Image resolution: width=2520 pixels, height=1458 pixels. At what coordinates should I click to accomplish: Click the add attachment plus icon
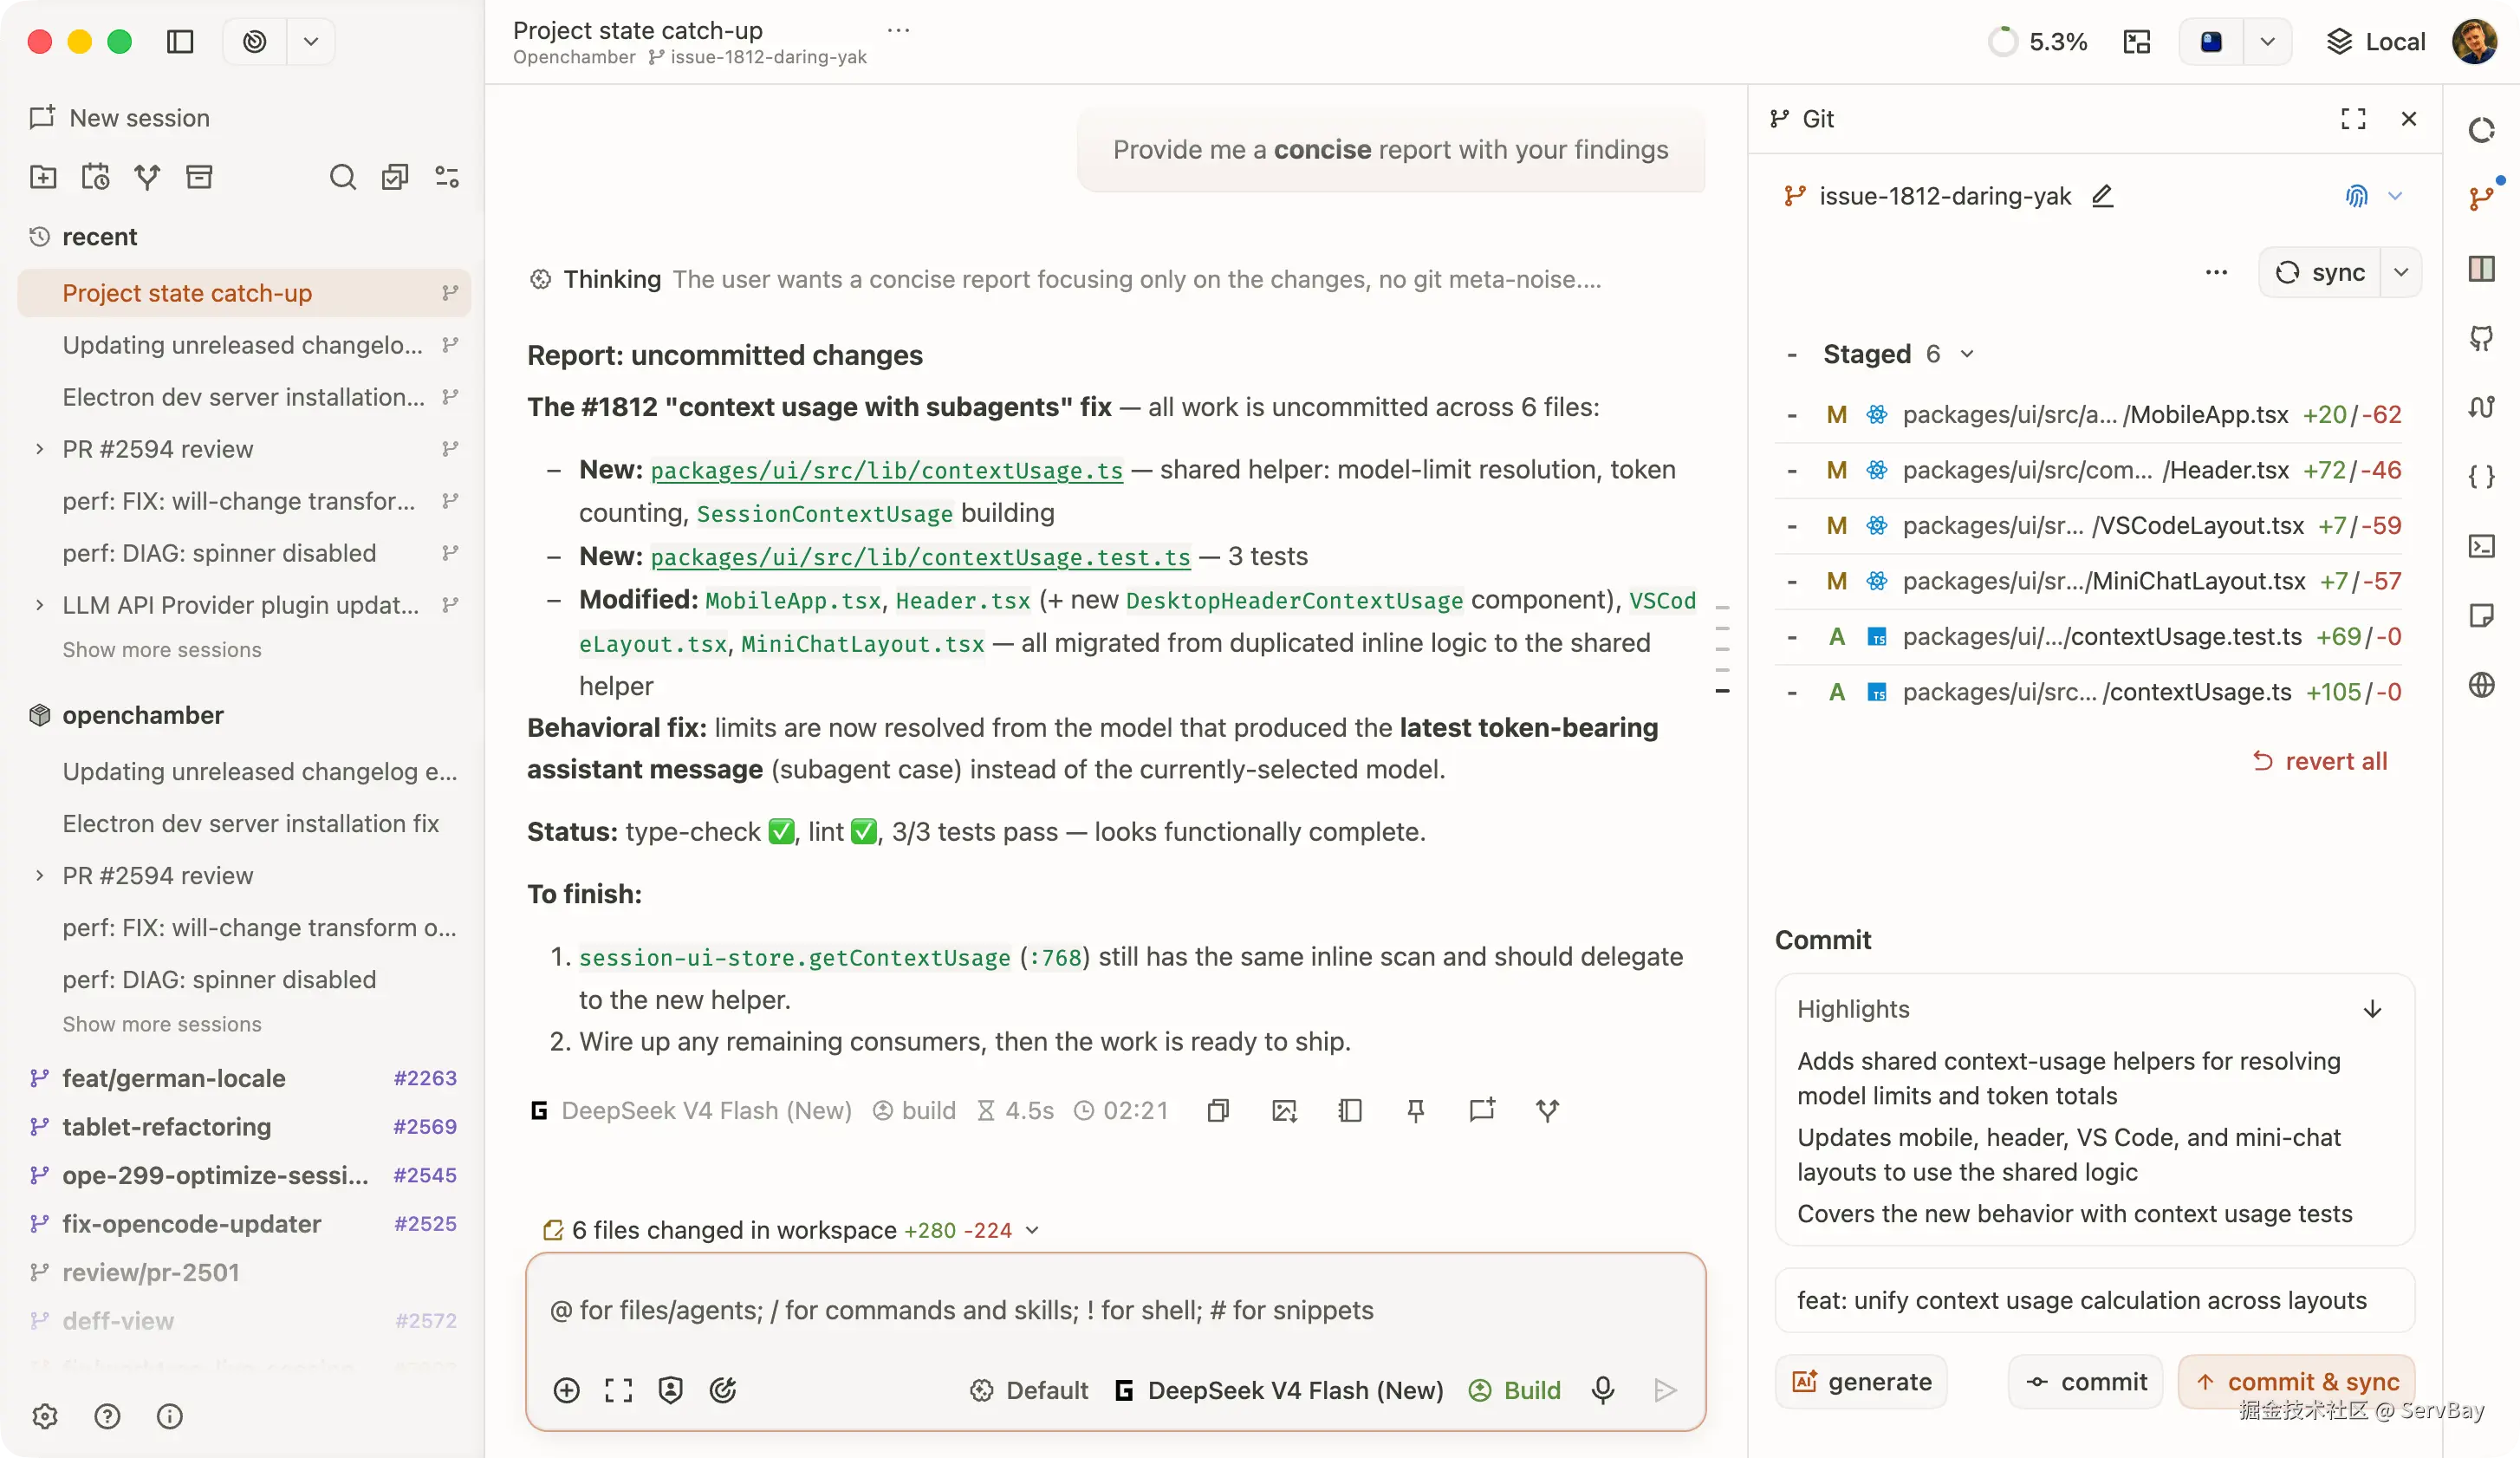[x=566, y=1390]
